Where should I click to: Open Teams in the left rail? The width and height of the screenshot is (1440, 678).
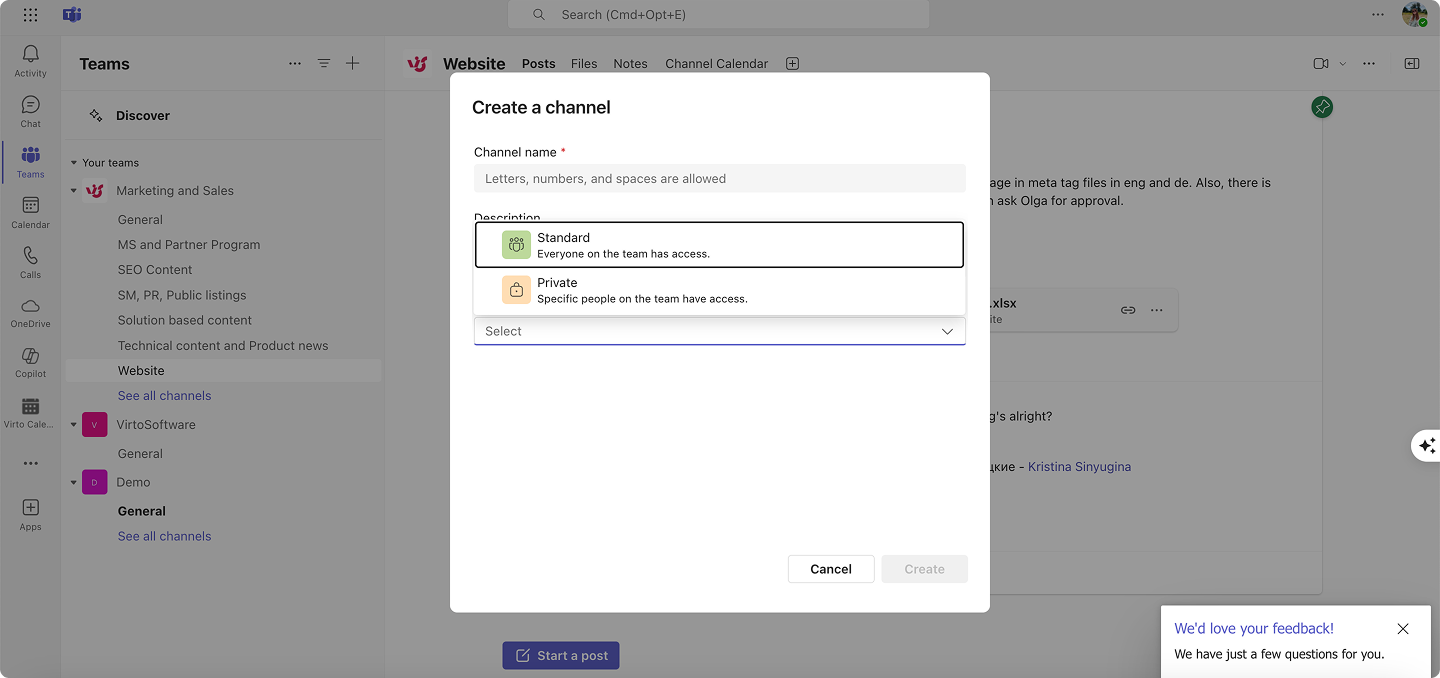[x=30, y=161]
